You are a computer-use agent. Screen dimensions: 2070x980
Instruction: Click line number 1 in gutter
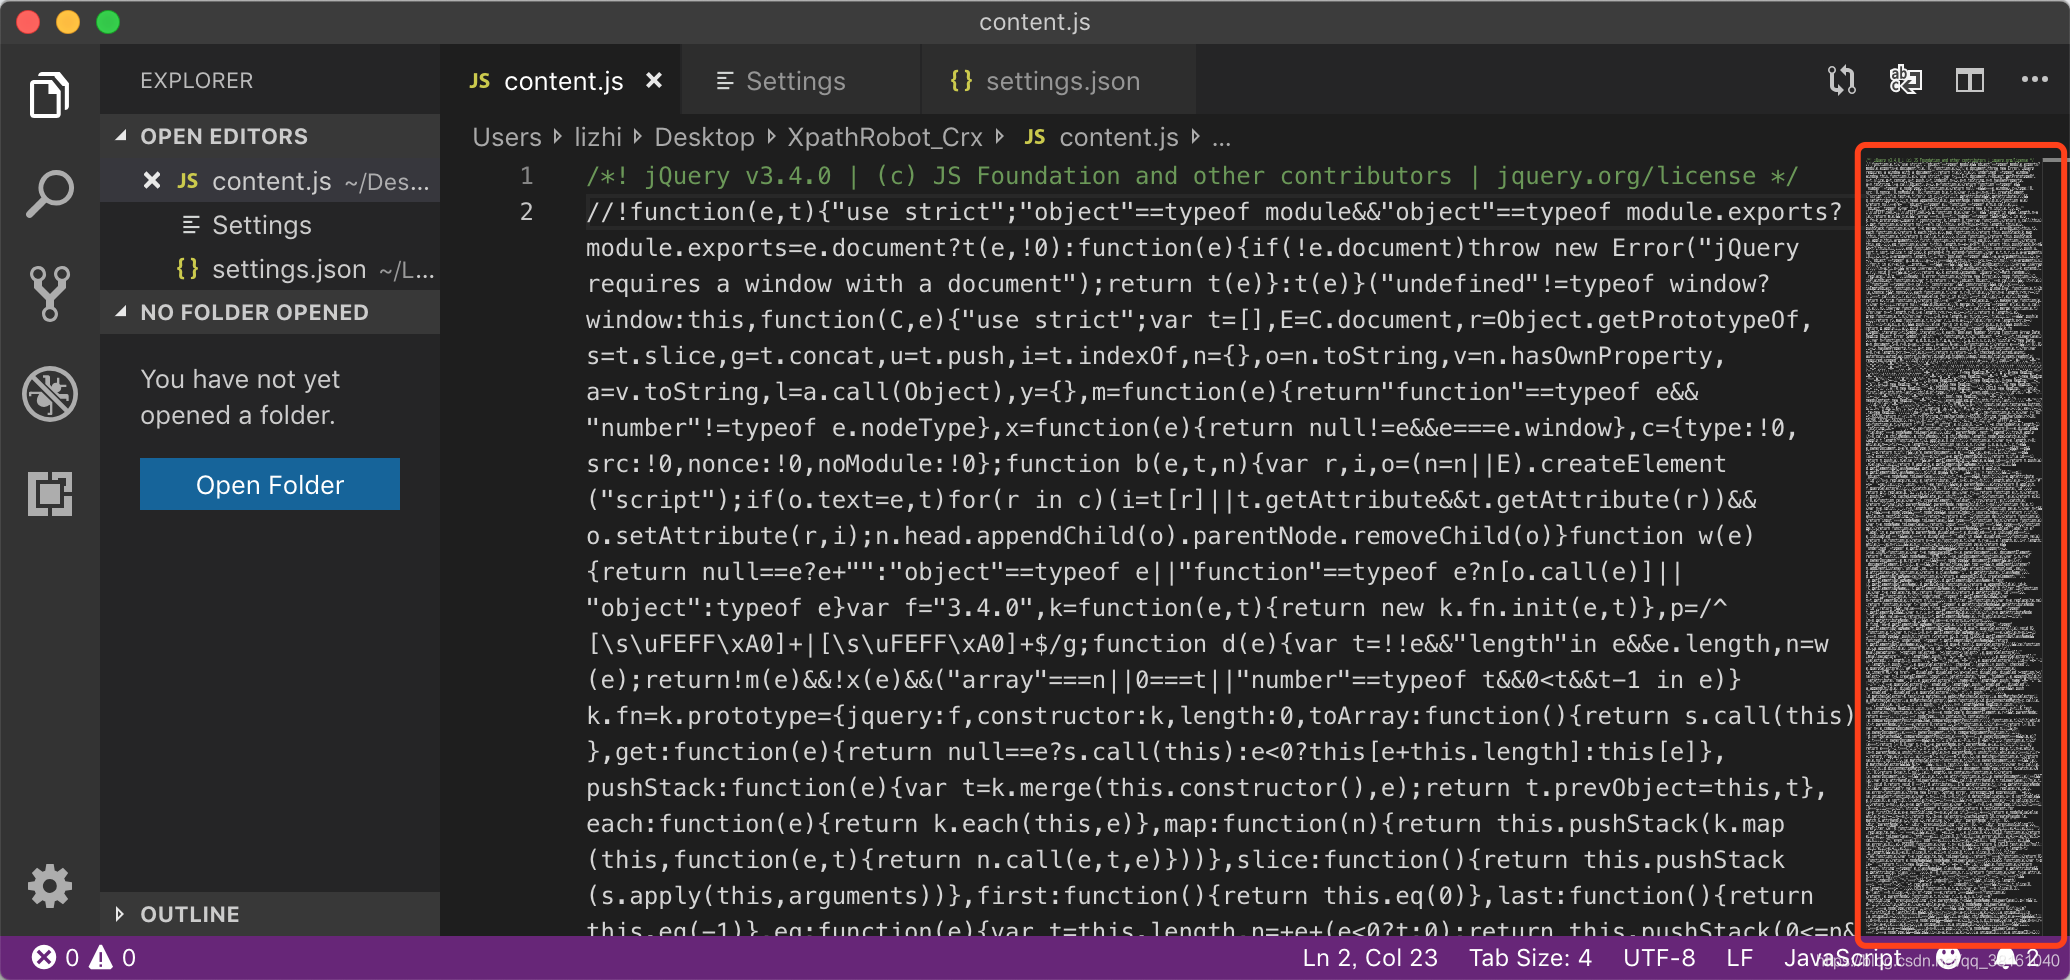click(x=526, y=176)
